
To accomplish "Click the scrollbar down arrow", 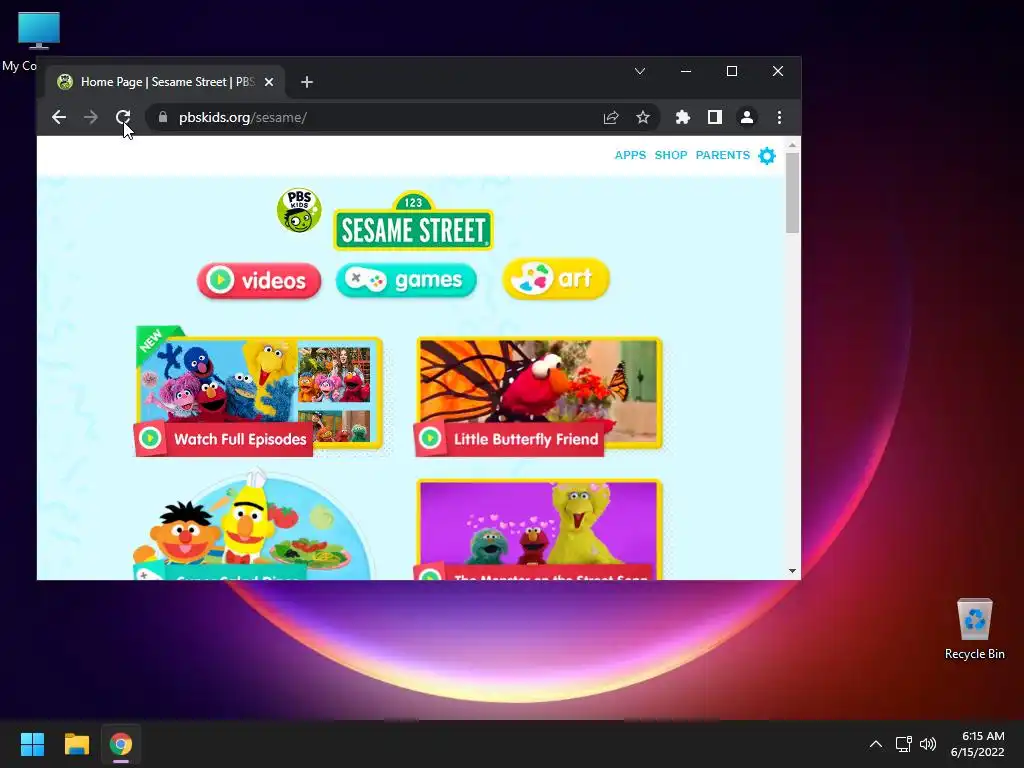I will pos(792,571).
